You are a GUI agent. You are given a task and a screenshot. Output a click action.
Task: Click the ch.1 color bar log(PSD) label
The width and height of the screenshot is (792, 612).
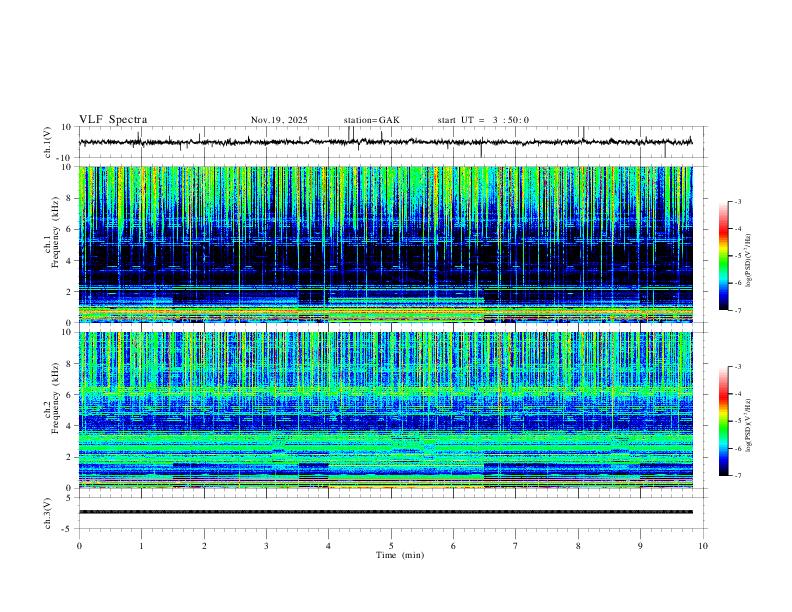coord(749,261)
